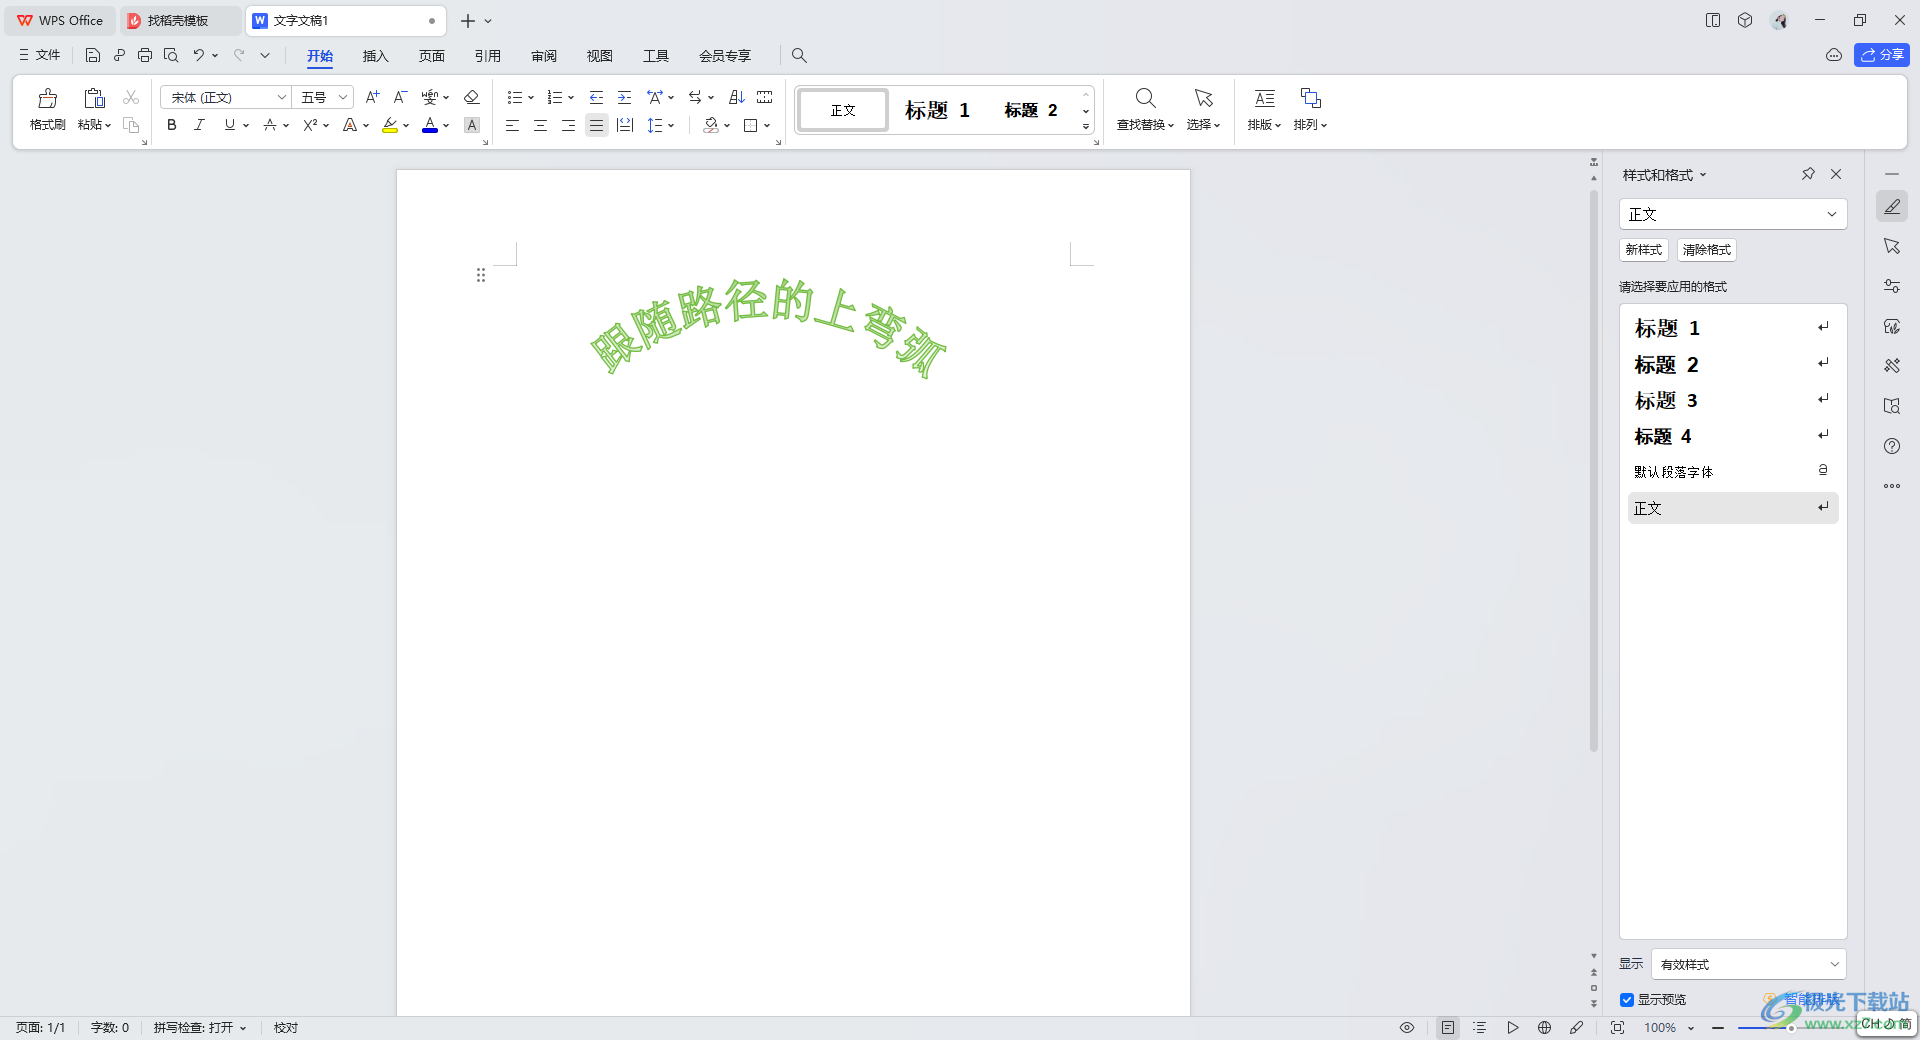1920x1040 pixels.
Task: Toggle character shading A button
Action: point(472,125)
